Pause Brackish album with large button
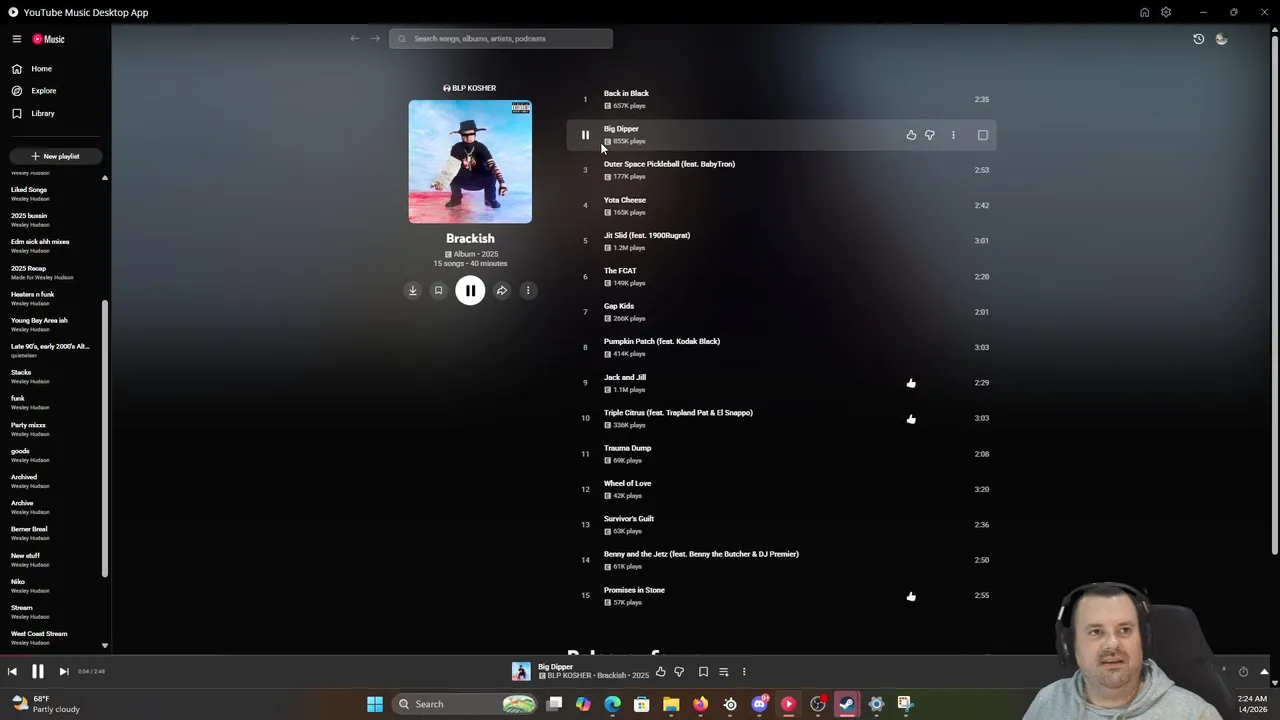This screenshot has height=720, width=1280. (470, 291)
